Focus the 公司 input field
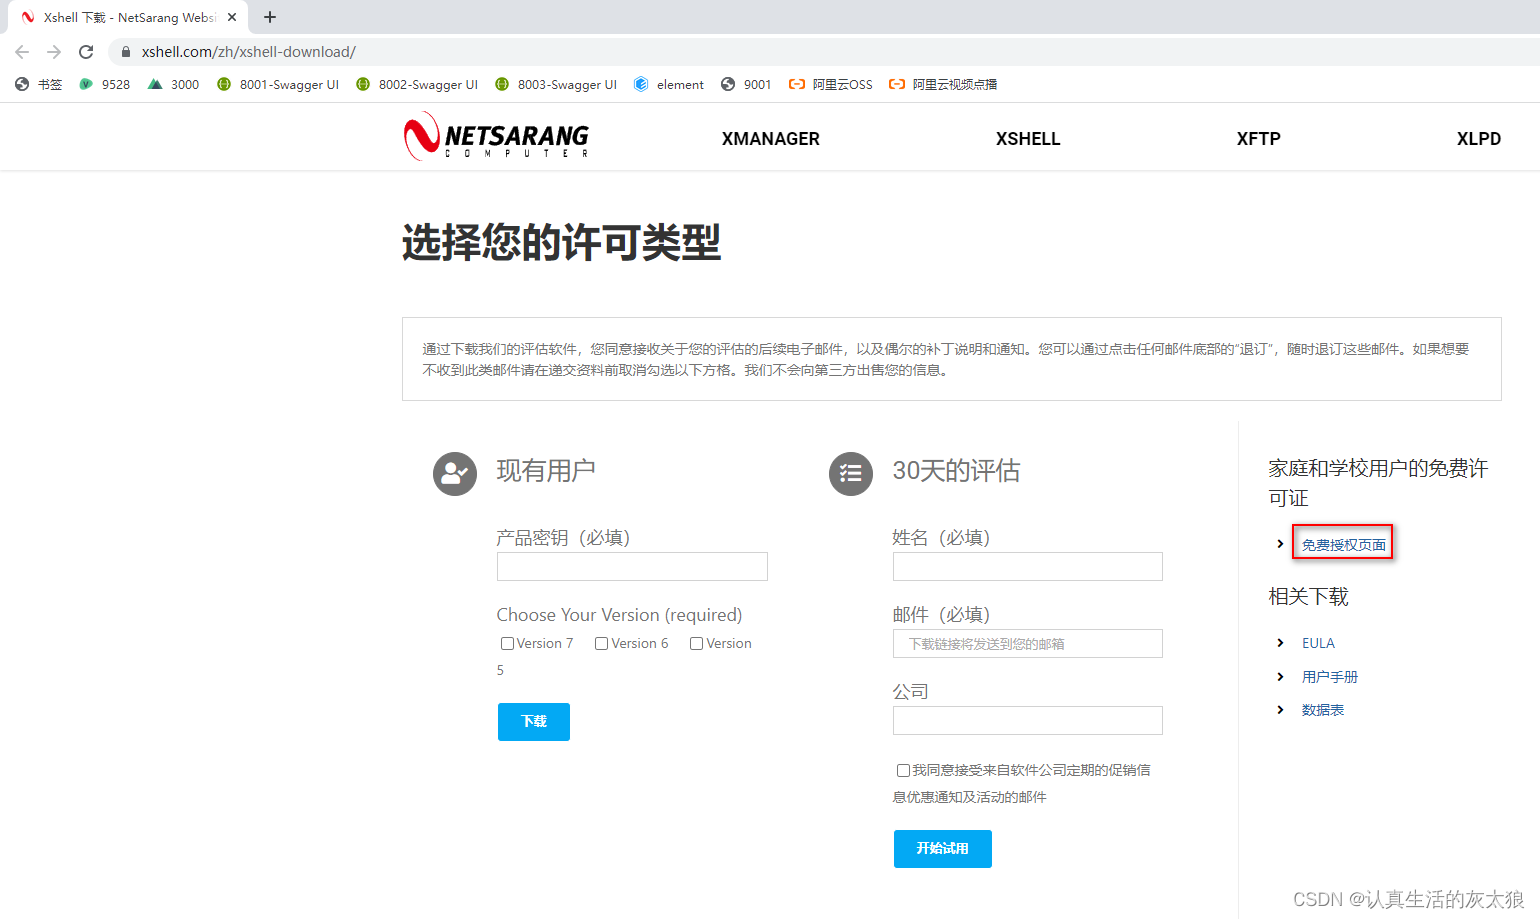The height and width of the screenshot is (919, 1540). (x=1028, y=721)
